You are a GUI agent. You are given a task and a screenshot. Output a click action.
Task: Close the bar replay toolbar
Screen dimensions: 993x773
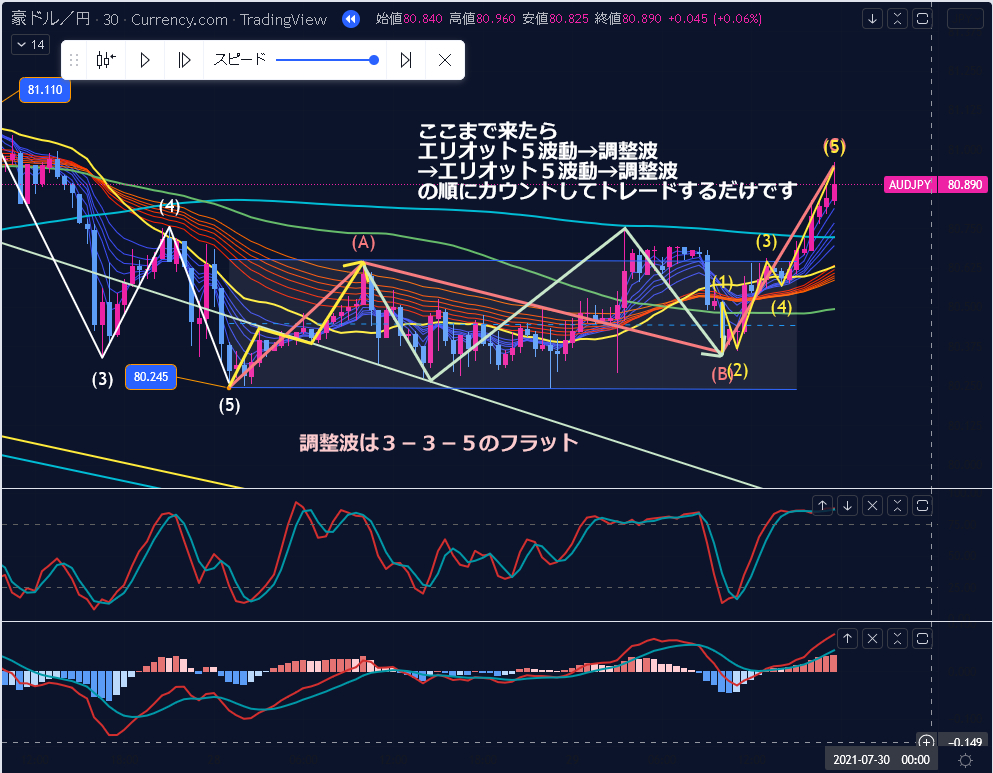pyautogui.click(x=445, y=60)
